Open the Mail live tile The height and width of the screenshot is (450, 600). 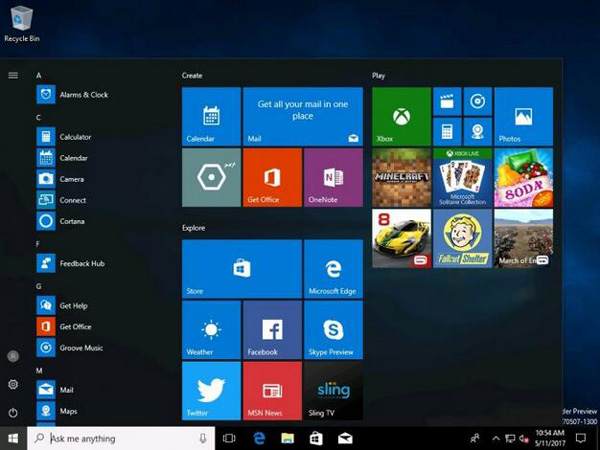pos(303,116)
